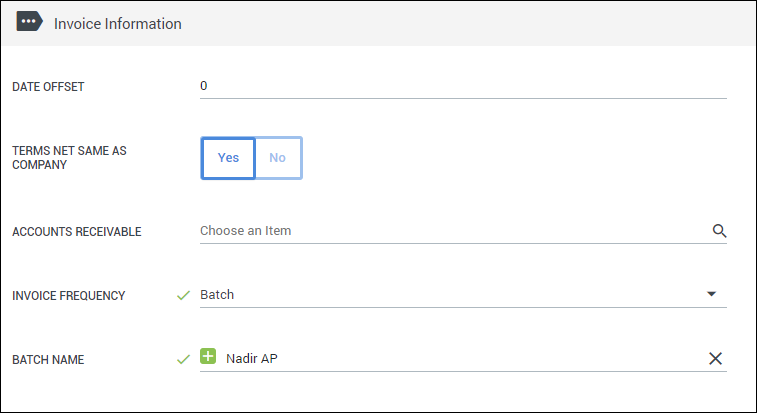Click the INVOICE FREQUENCY label
Screen dimensions: 757x413
[x=69, y=296]
